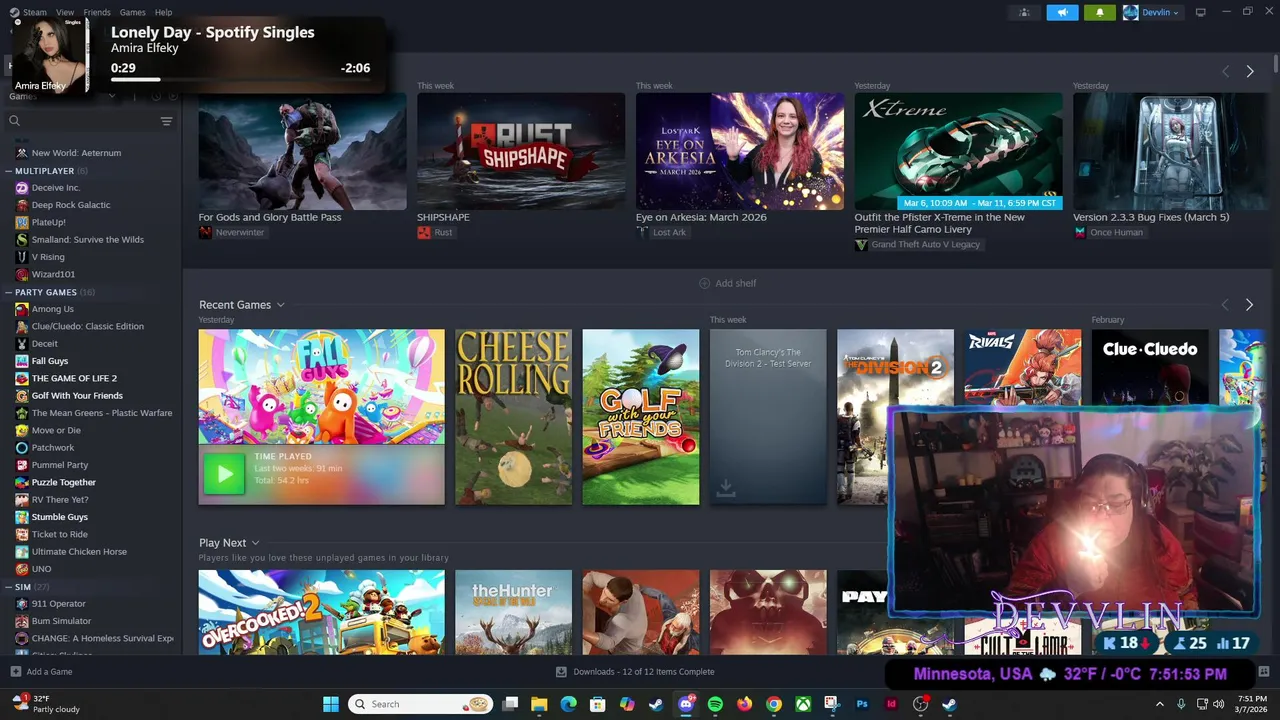The width and height of the screenshot is (1280, 720).
Task: Click Bum Simulator game icon
Action: click(22, 621)
